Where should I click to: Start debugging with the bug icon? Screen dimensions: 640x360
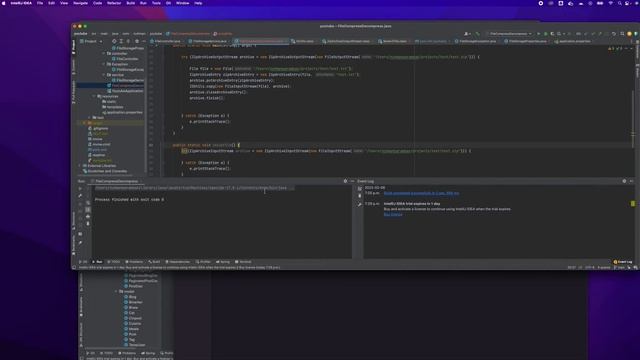545,34
